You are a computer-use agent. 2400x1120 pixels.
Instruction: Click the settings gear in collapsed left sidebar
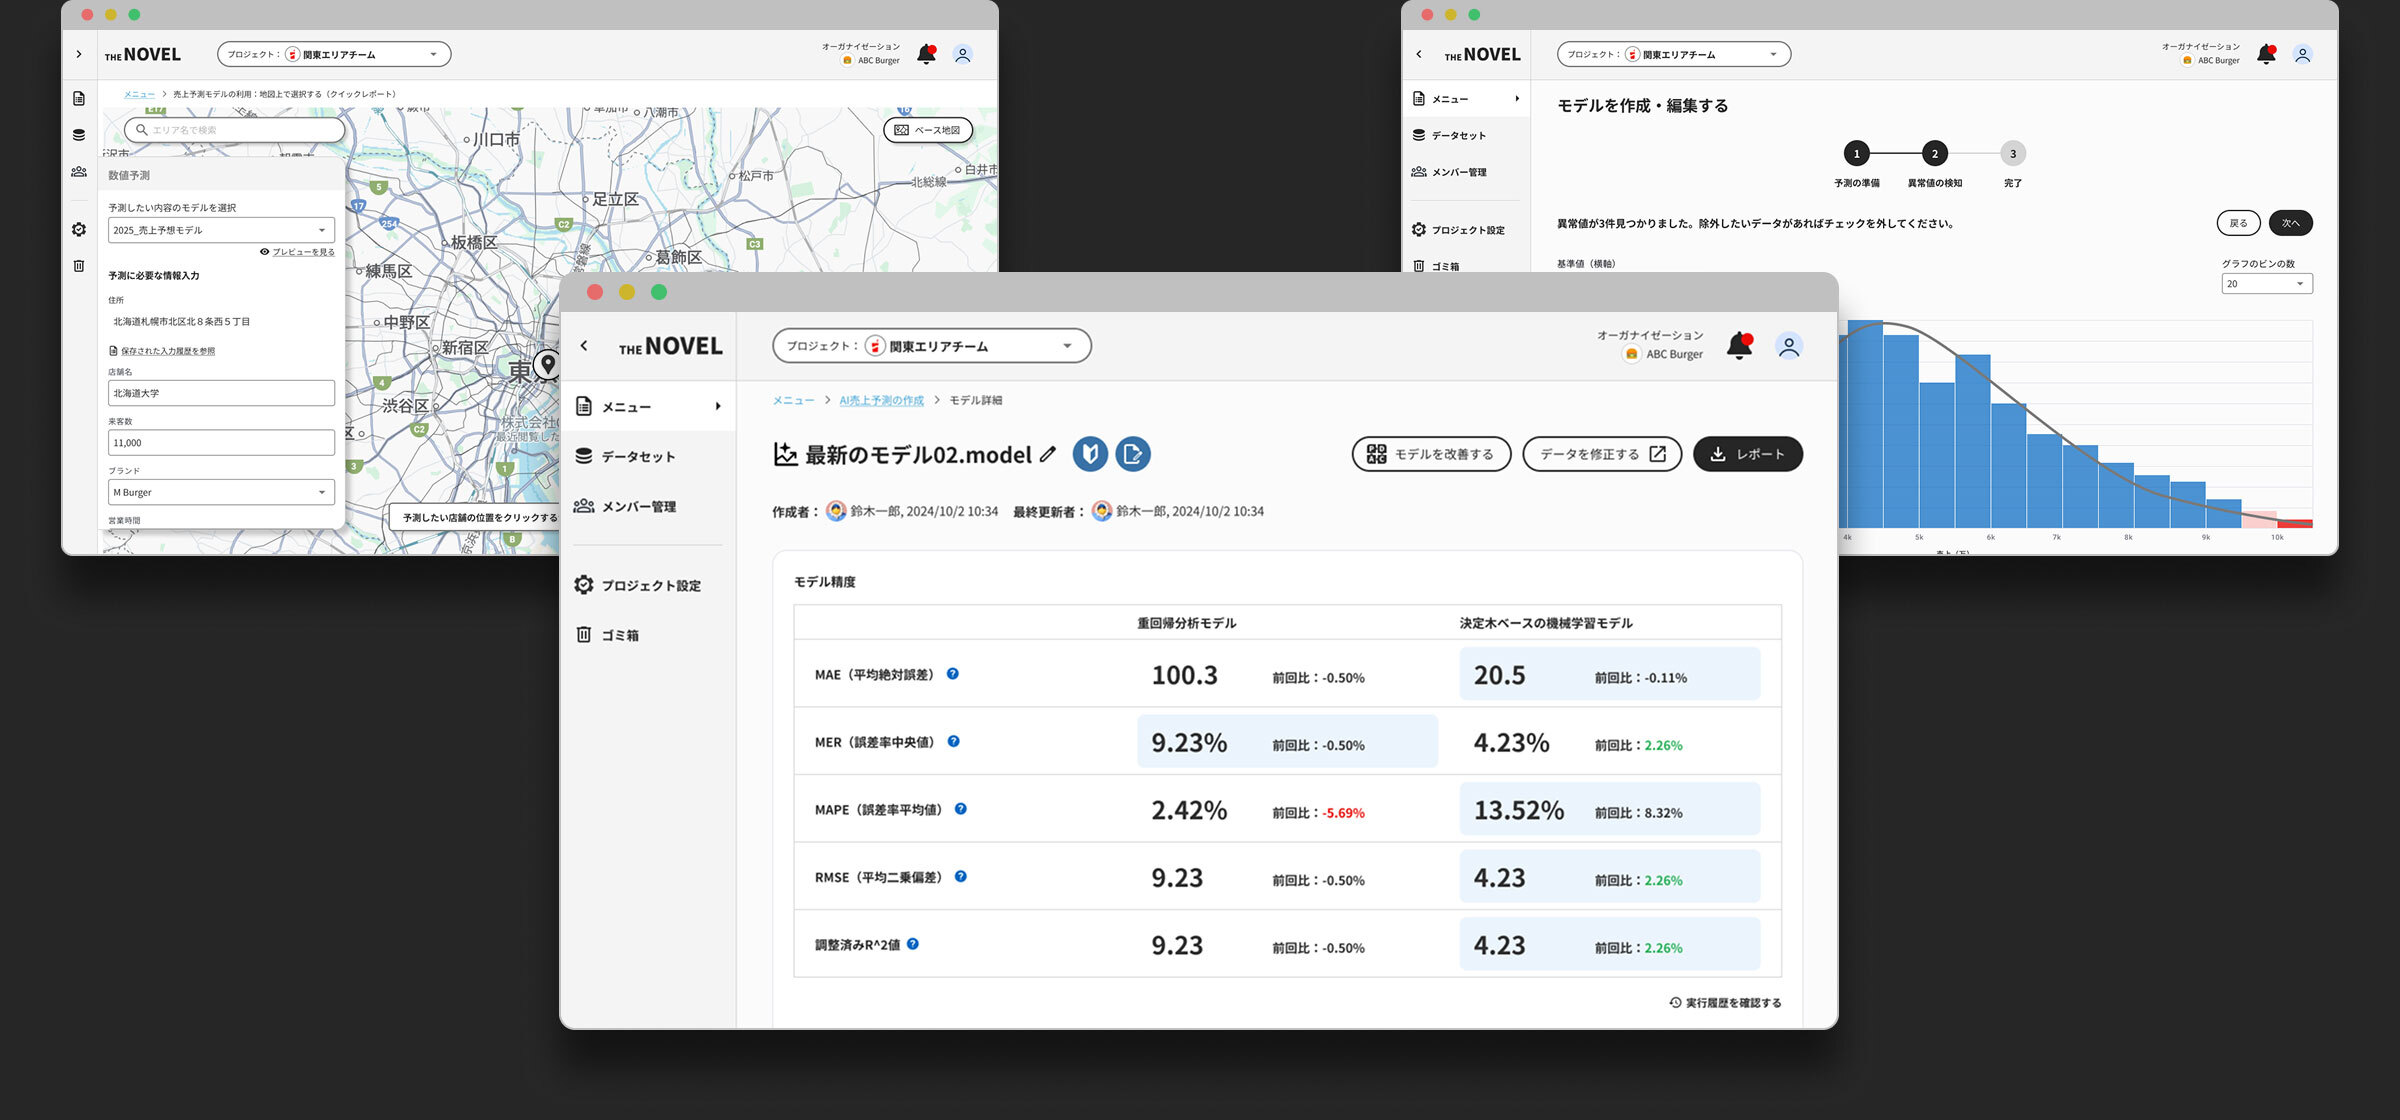(x=79, y=229)
